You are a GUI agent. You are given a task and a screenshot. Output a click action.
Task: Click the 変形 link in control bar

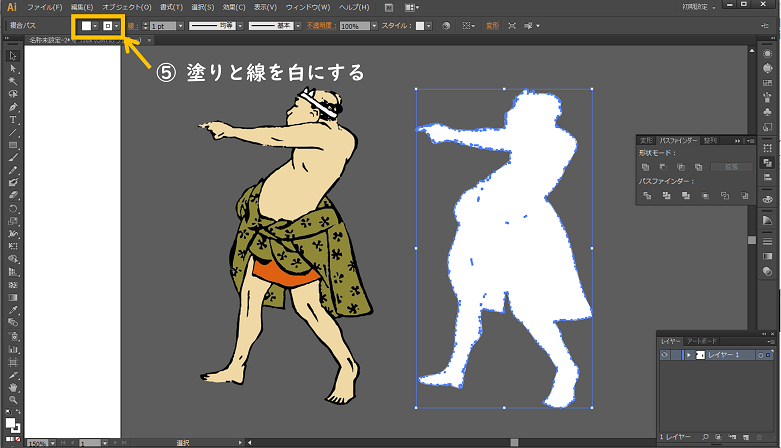point(492,26)
